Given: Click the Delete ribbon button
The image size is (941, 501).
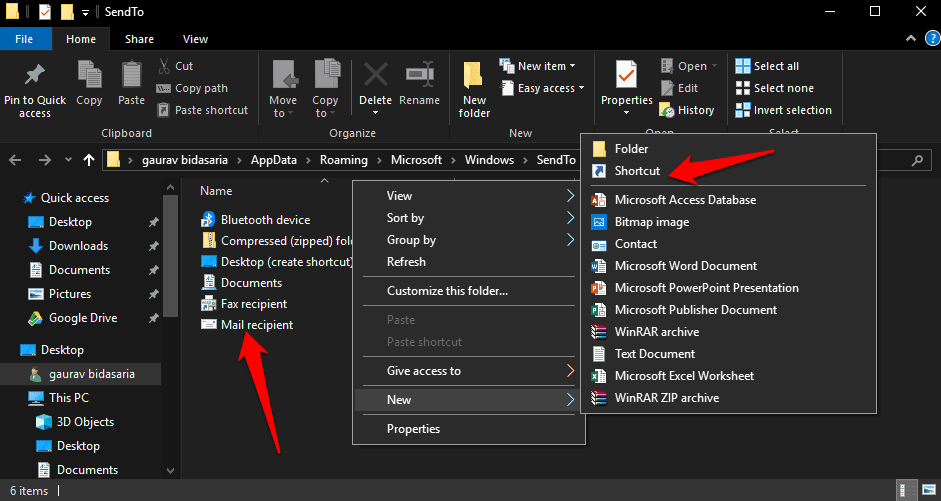Looking at the screenshot, I should pos(375,87).
